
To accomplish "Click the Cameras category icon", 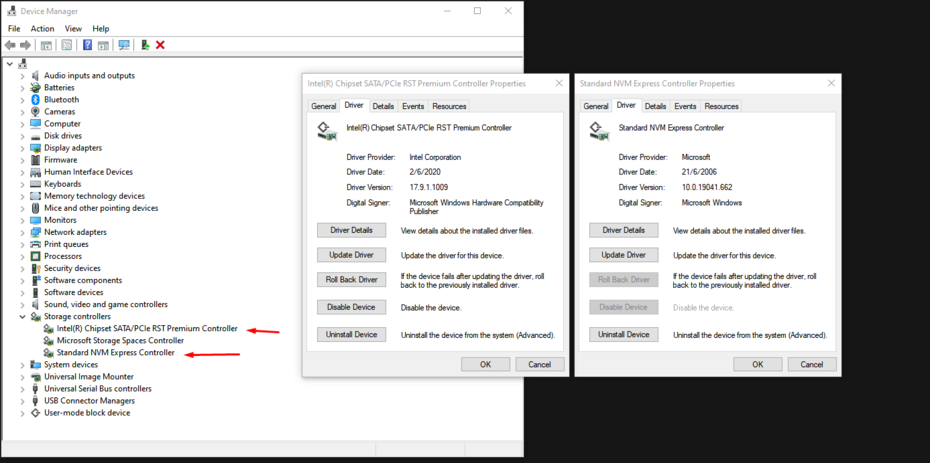I will 35,111.
